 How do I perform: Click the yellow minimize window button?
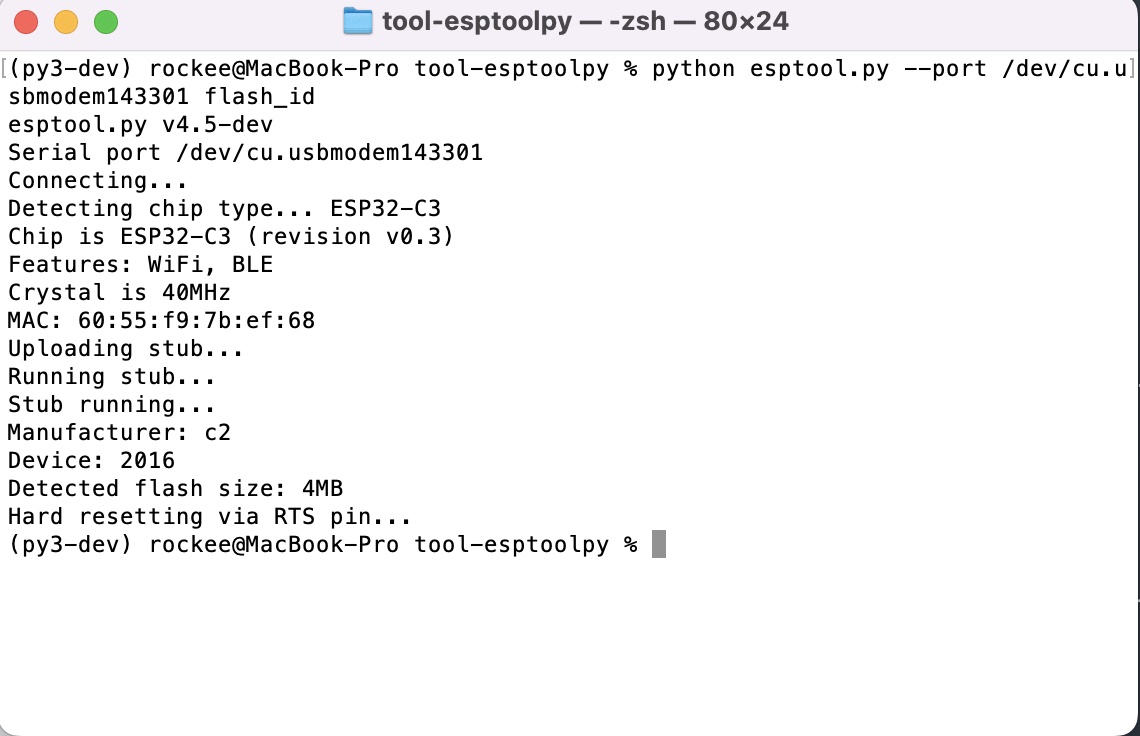[x=66, y=22]
